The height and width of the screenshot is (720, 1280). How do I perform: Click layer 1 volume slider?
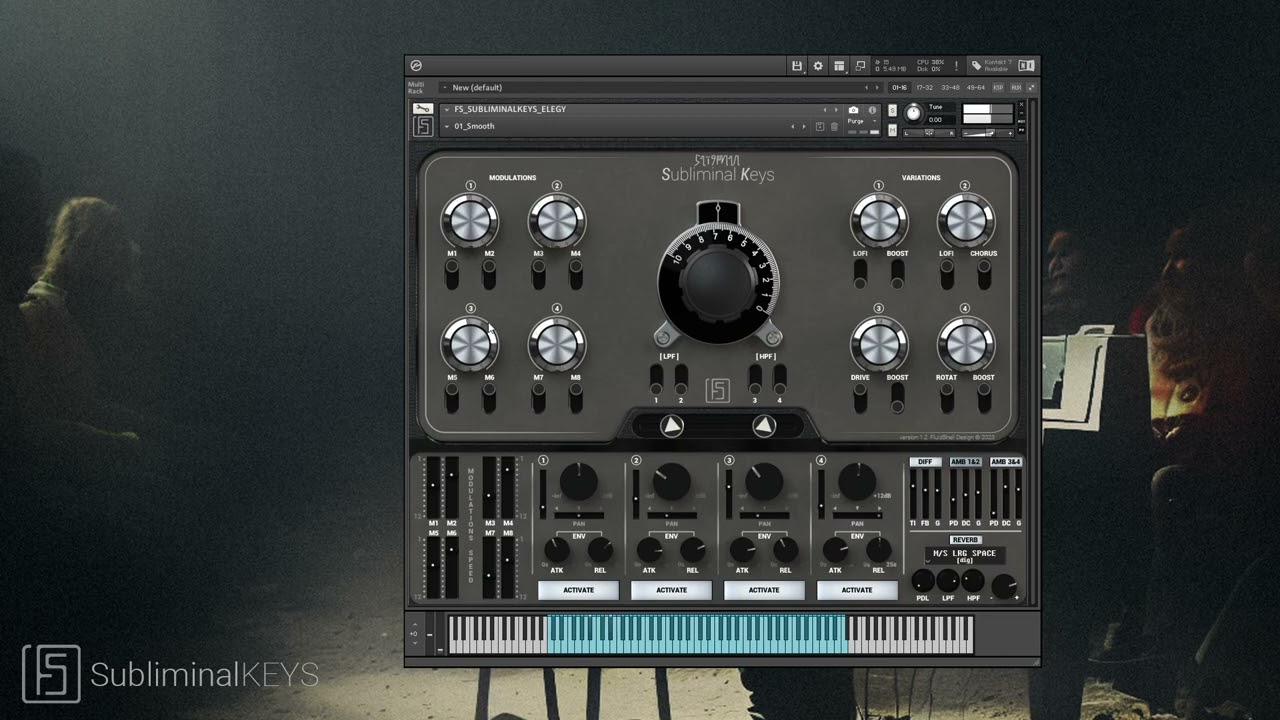click(x=543, y=493)
